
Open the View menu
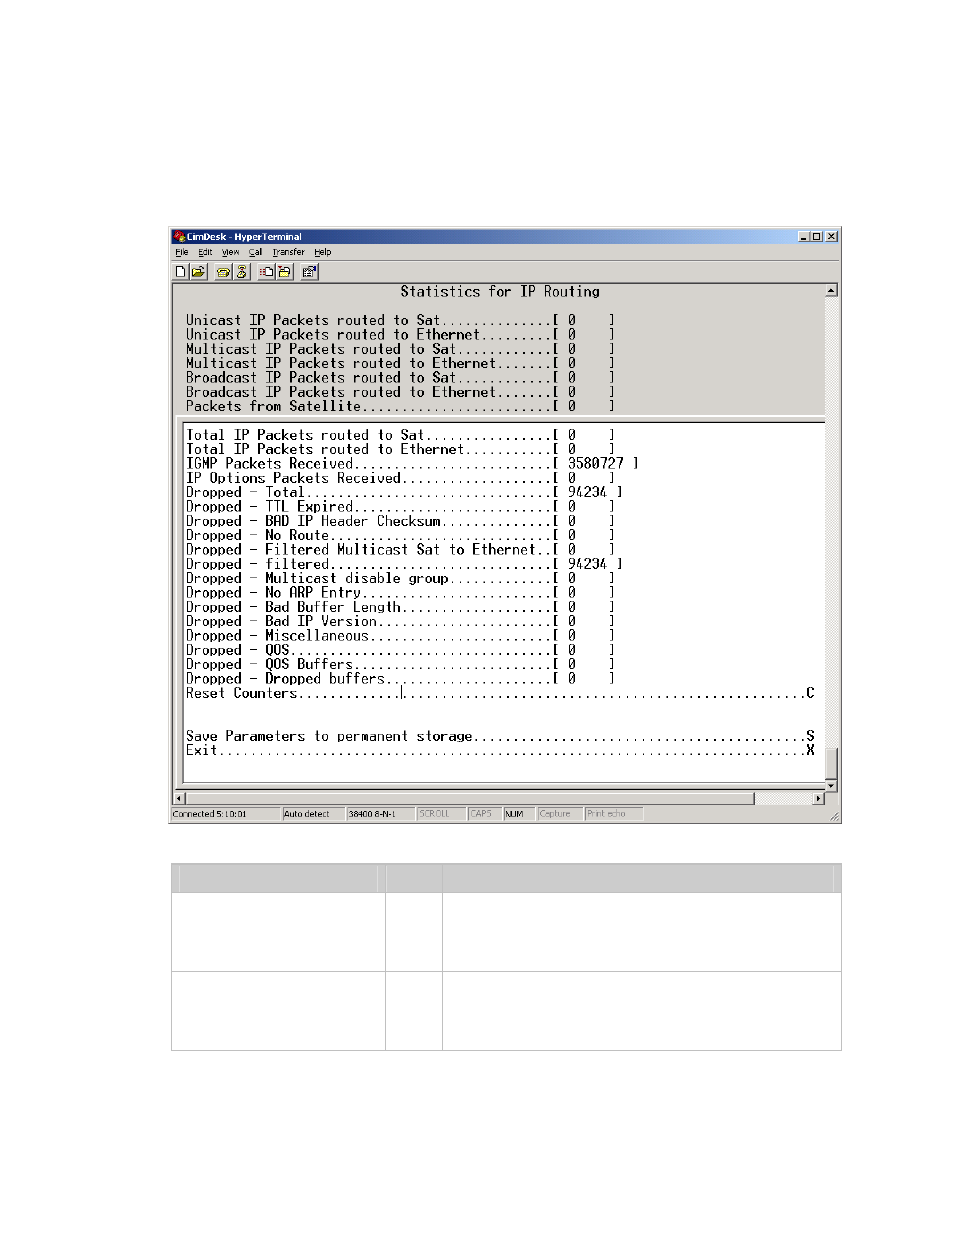(x=230, y=252)
